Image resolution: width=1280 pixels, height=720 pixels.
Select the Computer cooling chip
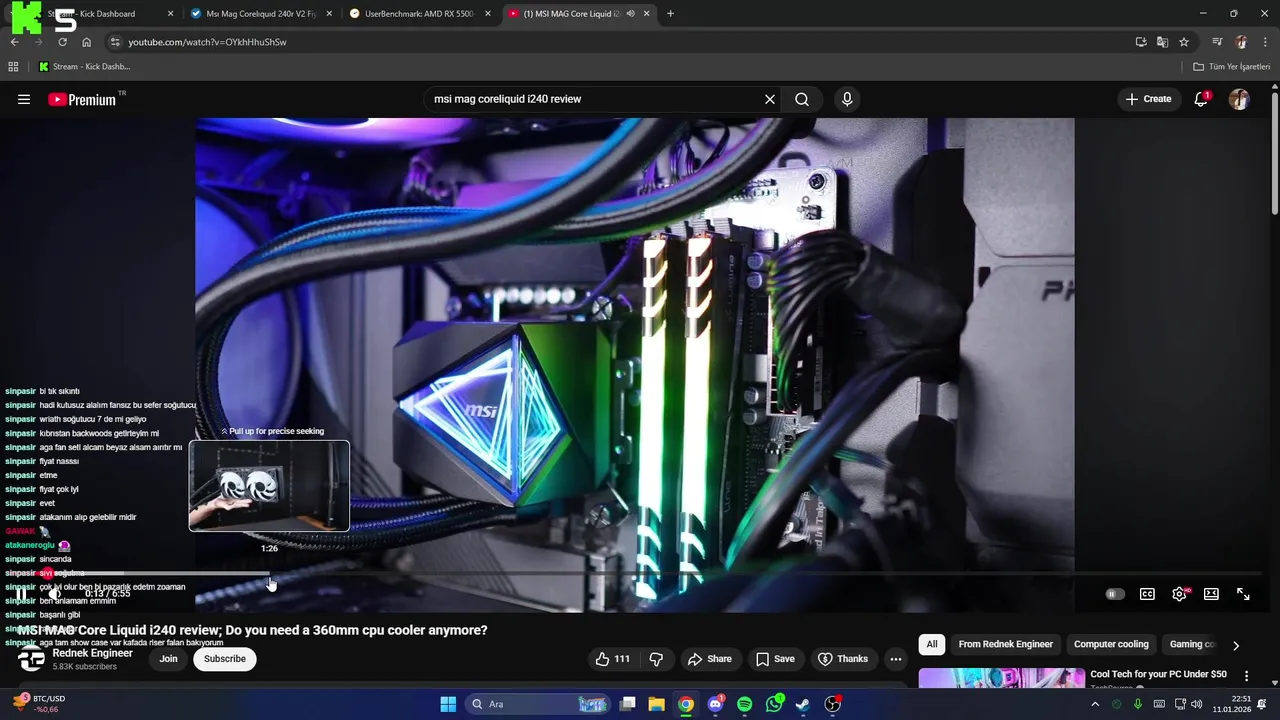pos(1111,644)
